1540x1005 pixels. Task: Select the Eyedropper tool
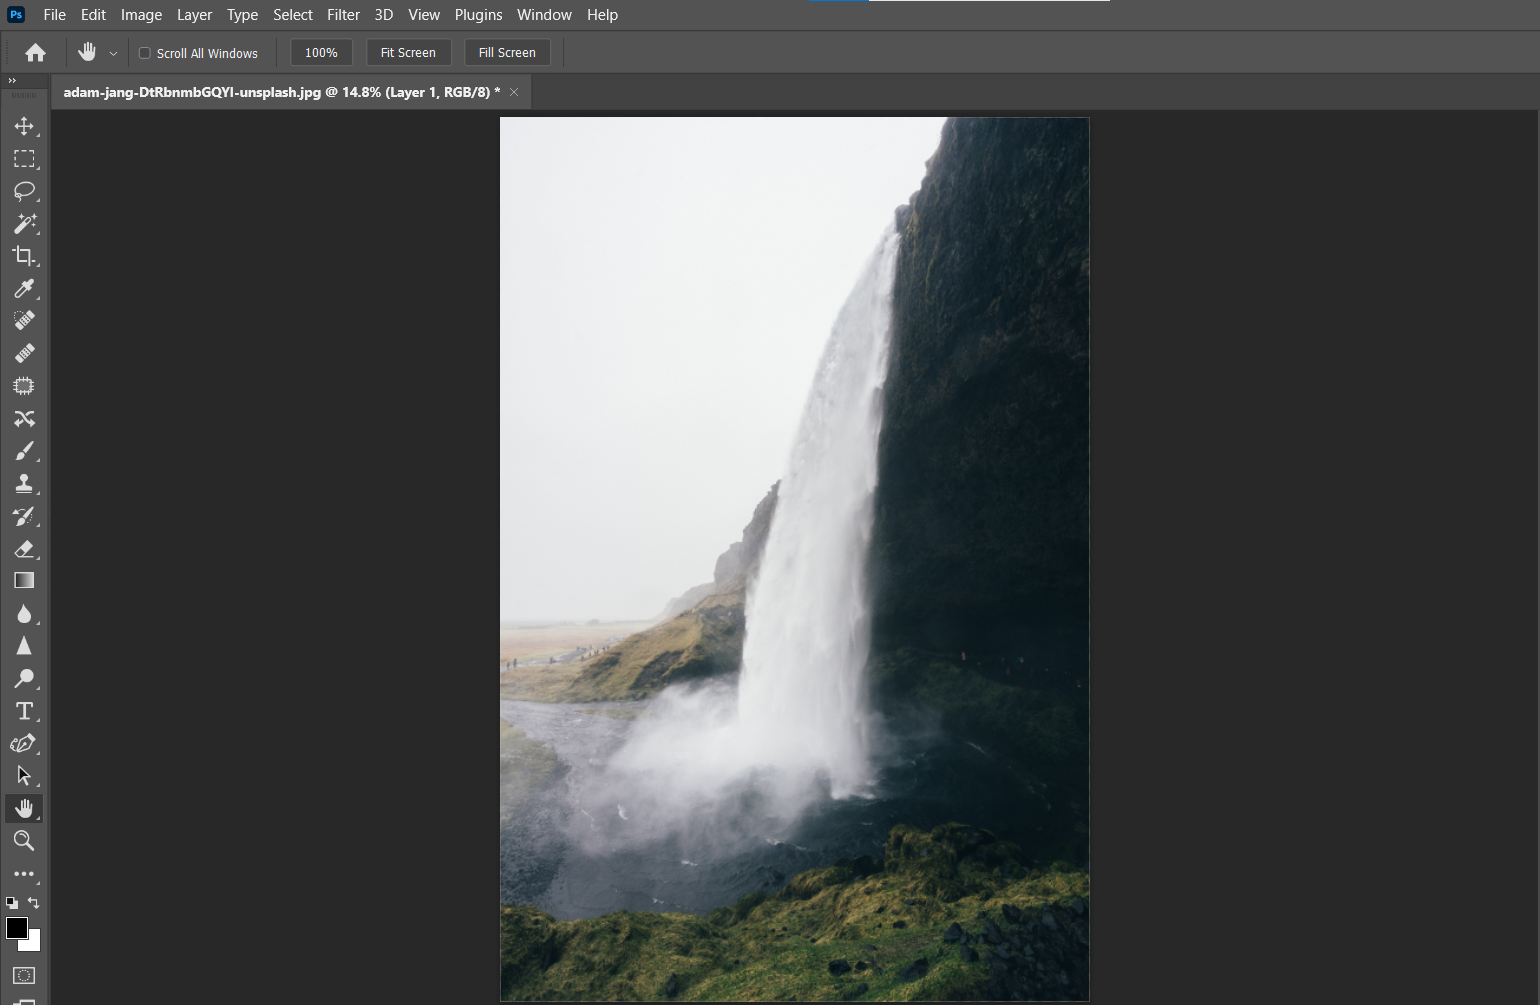click(24, 288)
